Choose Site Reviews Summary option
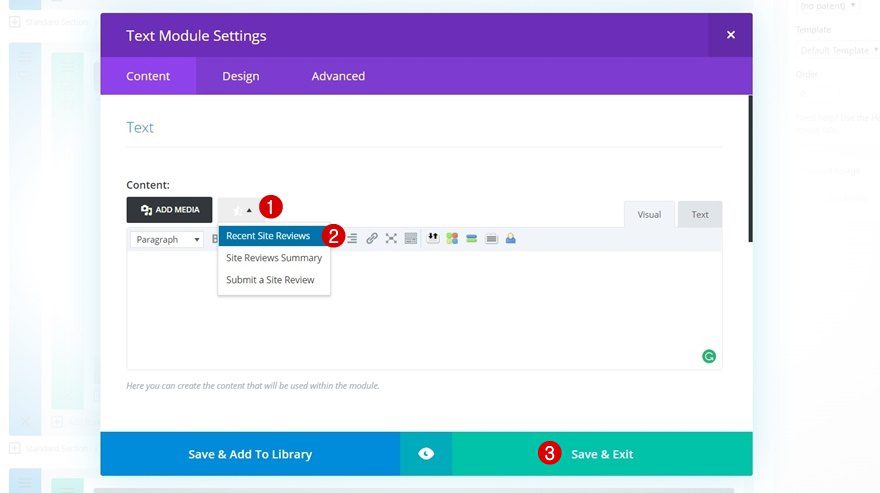The image size is (880, 493). tap(274, 258)
